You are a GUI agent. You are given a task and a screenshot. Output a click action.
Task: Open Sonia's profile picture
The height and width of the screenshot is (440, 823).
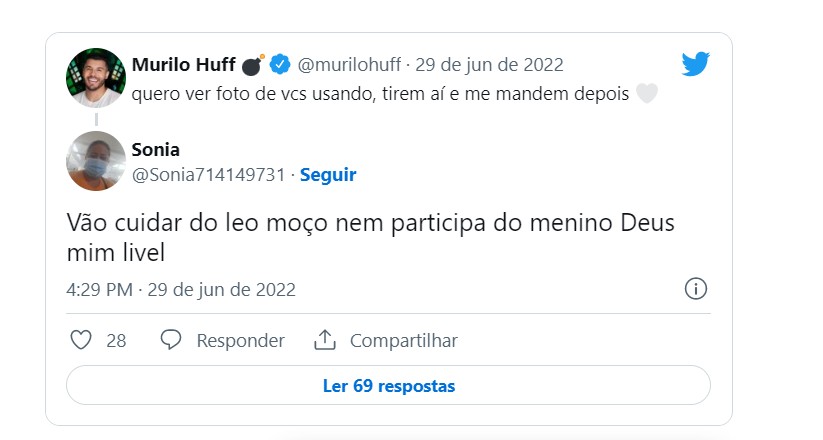click(x=96, y=161)
